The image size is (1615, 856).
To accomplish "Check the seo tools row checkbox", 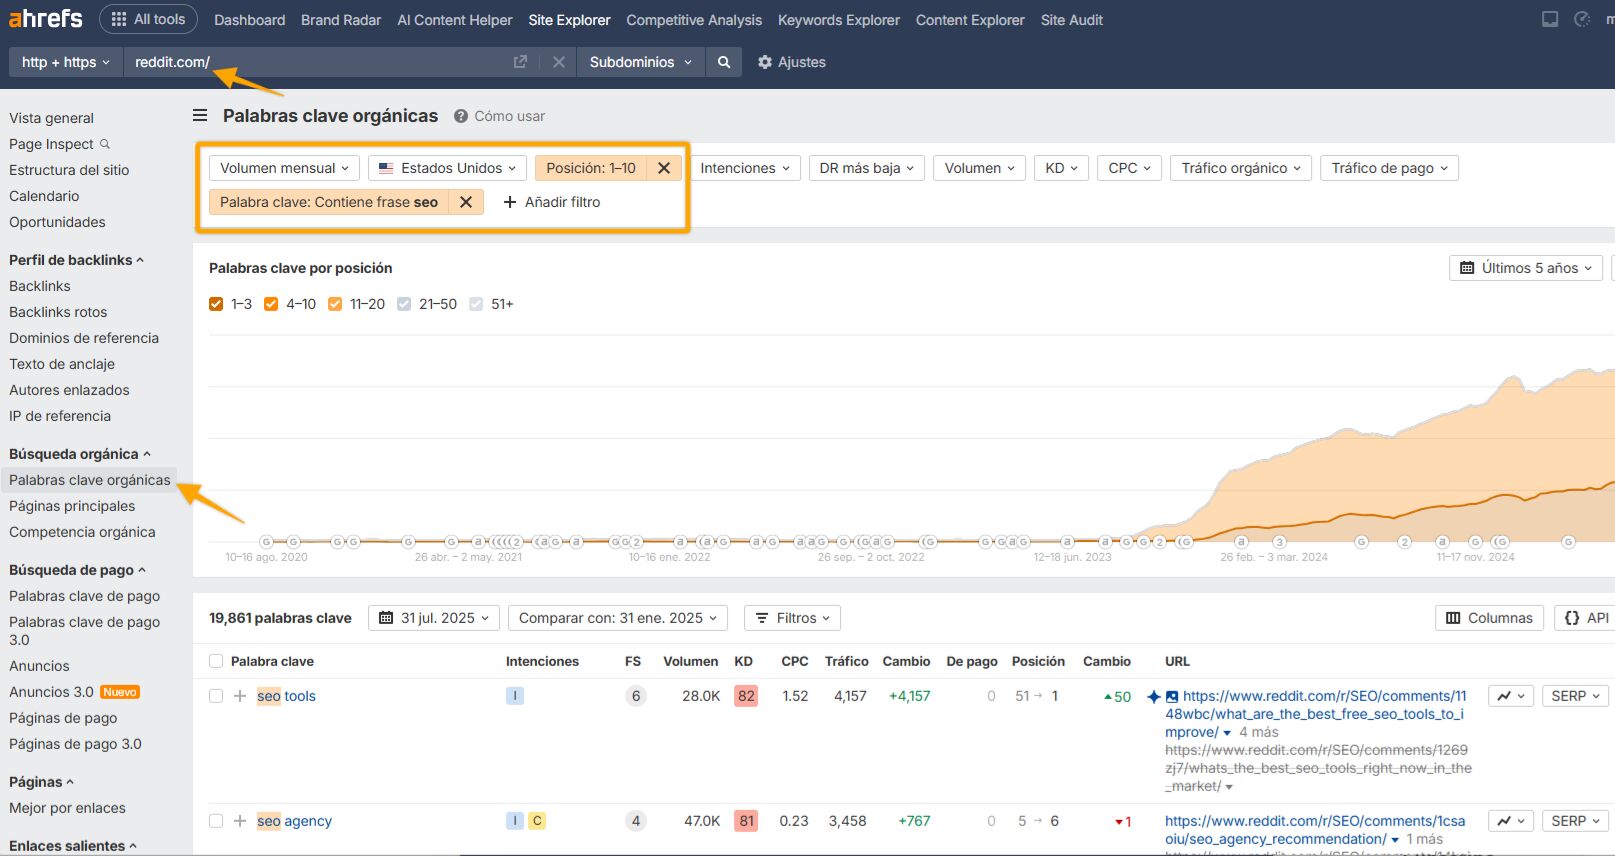I will point(216,696).
